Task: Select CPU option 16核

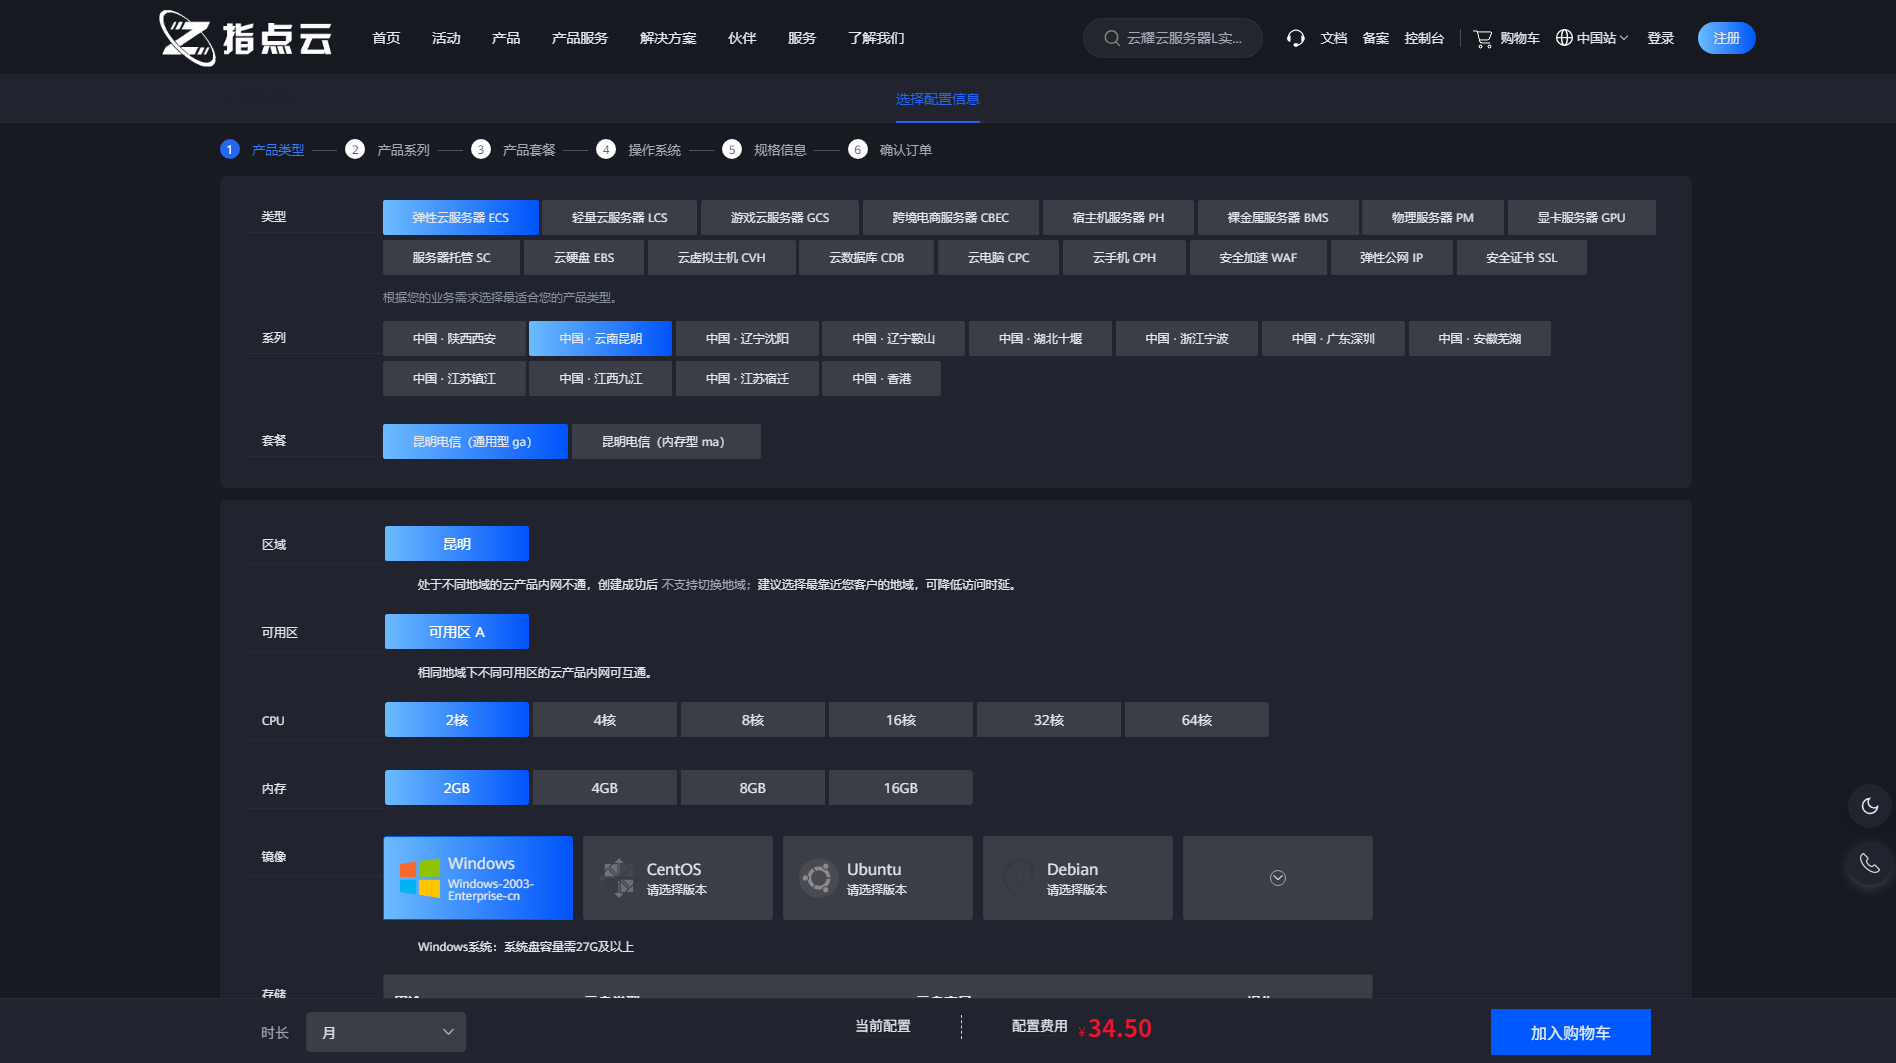Action: (x=901, y=720)
